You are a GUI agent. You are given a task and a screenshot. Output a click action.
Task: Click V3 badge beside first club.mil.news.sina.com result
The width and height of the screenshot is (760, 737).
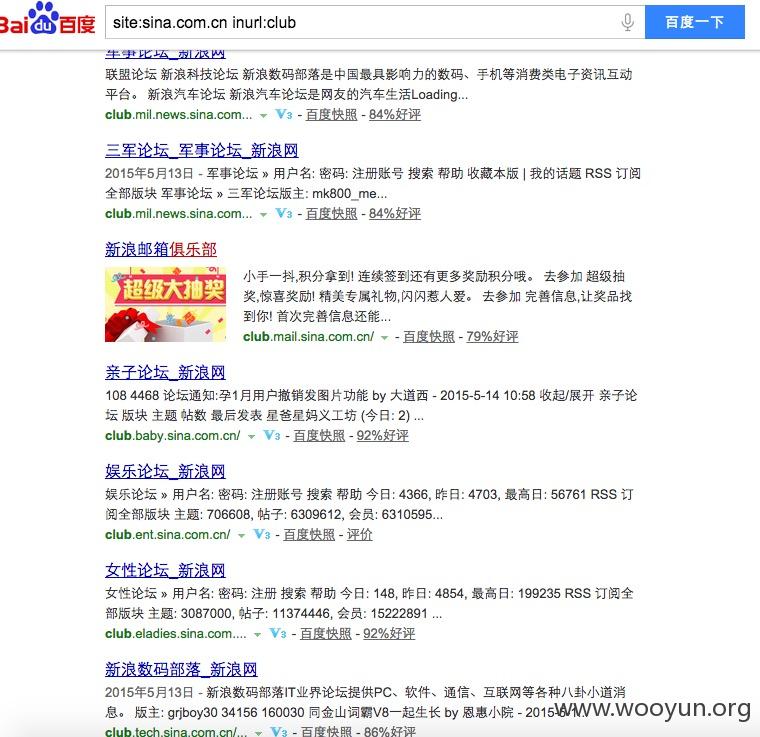284,114
